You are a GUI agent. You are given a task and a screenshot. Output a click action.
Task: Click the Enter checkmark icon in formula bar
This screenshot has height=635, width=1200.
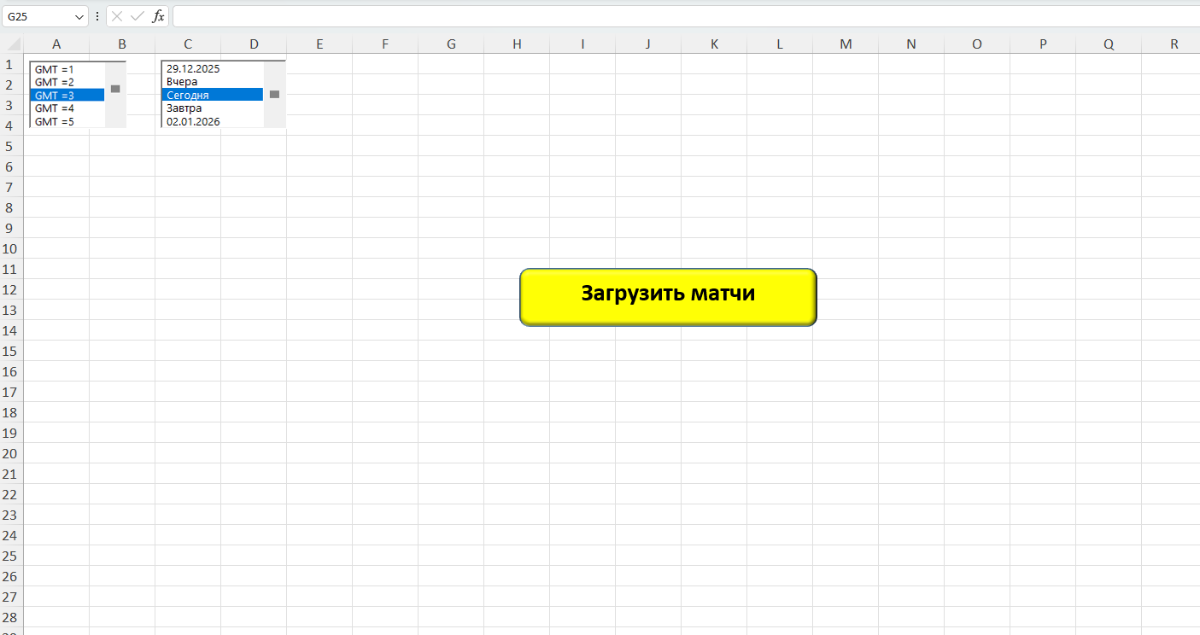[137, 16]
